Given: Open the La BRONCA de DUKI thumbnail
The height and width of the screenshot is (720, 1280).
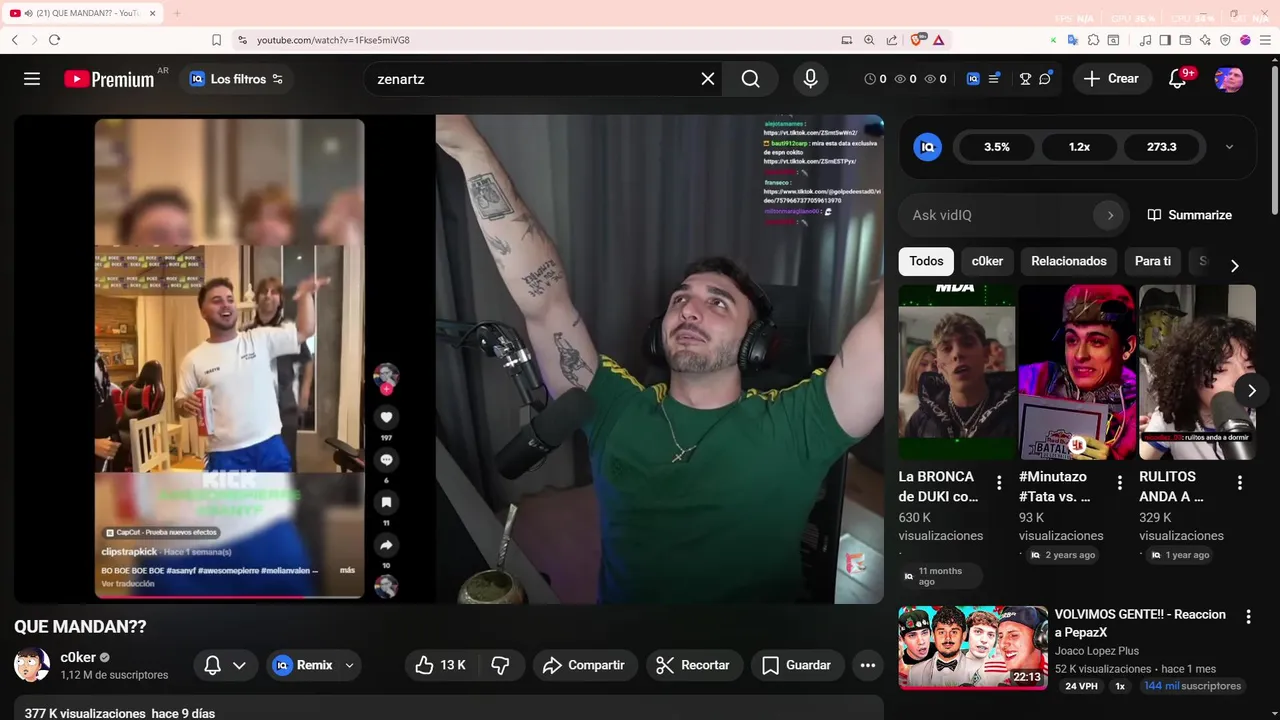Looking at the screenshot, I should click(x=957, y=372).
